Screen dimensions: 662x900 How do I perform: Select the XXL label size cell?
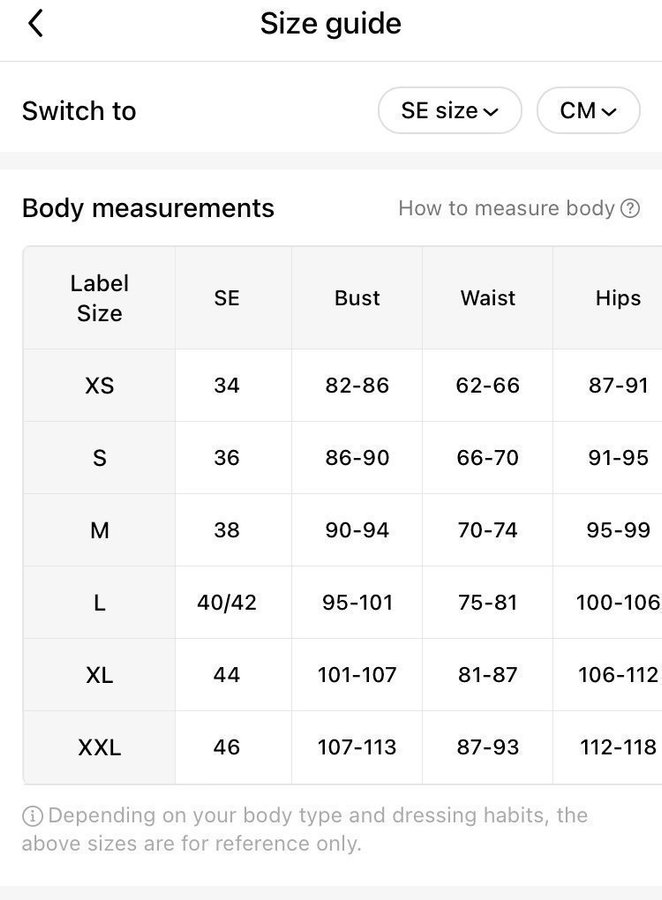pos(99,747)
